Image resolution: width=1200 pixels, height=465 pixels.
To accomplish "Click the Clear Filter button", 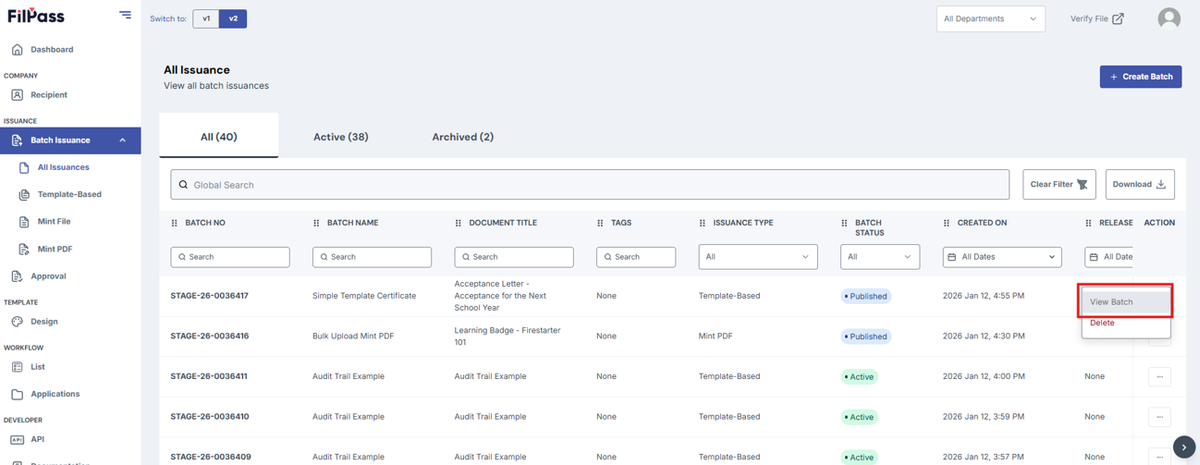I will 1059,185.
